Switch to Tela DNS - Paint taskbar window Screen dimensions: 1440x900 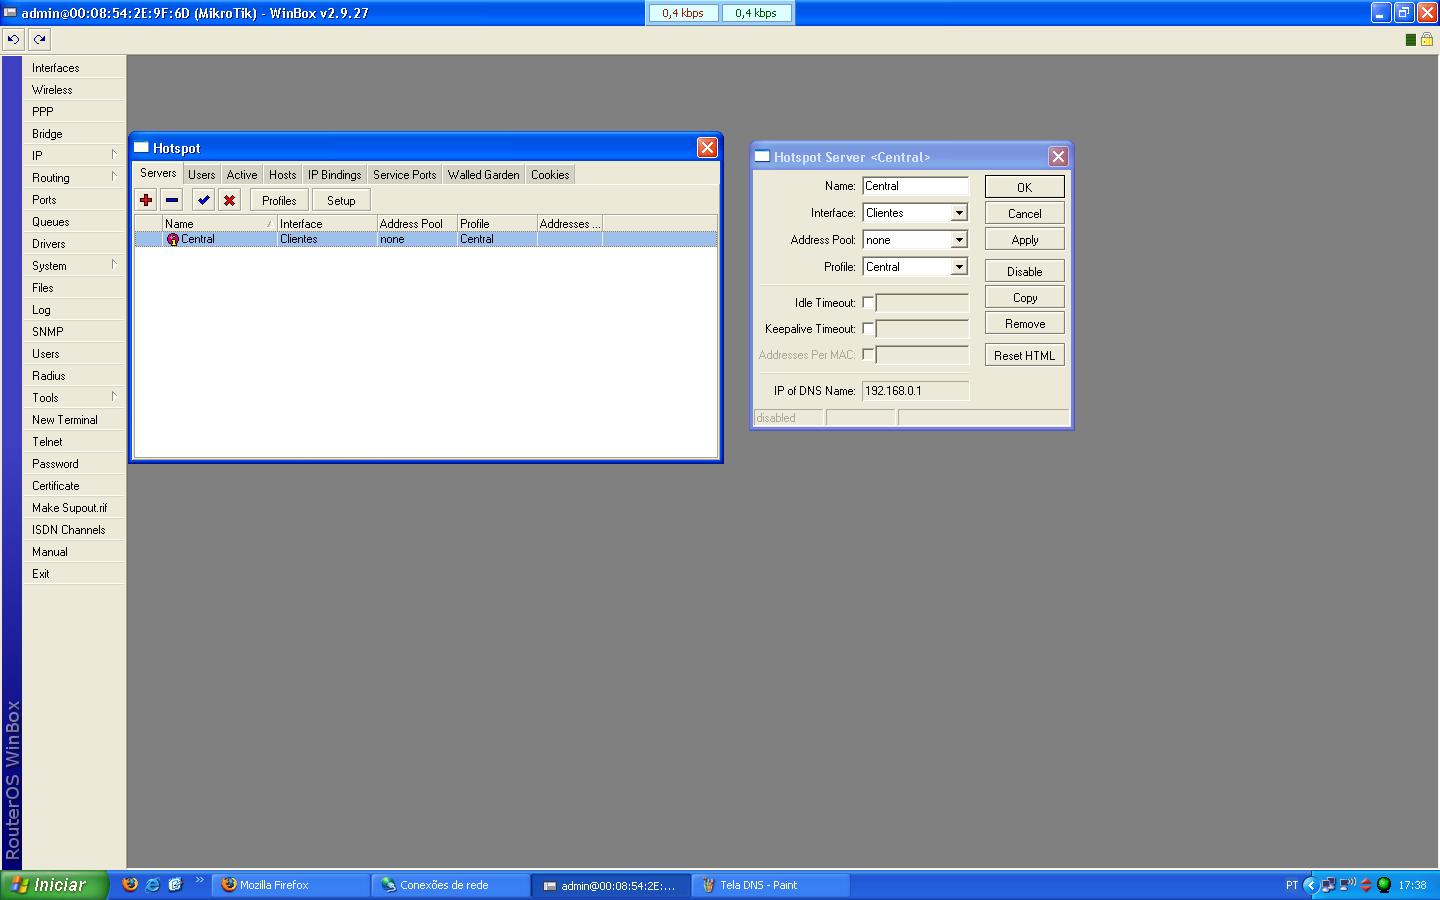[771, 885]
